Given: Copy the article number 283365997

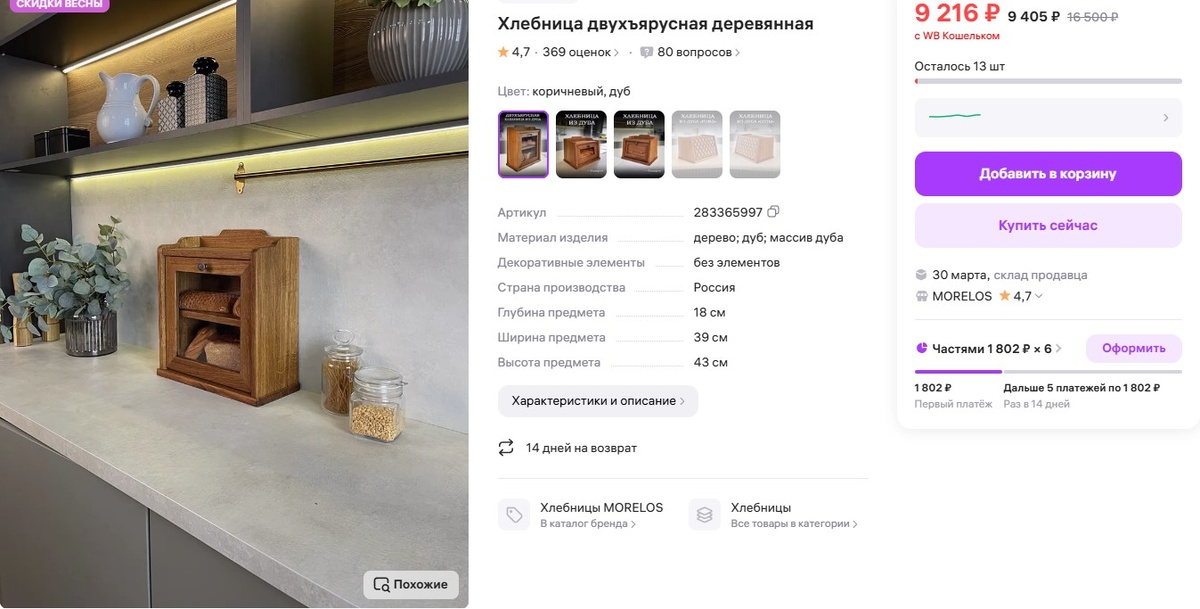Looking at the screenshot, I should click(773, 212).
